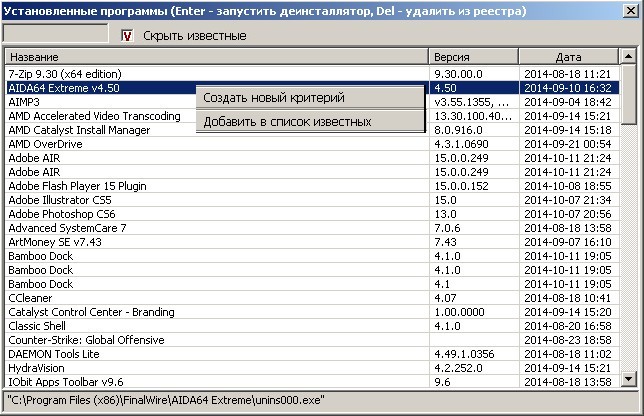Close the 'Установленные программы' window
644x416 pixels.
click(x=630, y=10)
